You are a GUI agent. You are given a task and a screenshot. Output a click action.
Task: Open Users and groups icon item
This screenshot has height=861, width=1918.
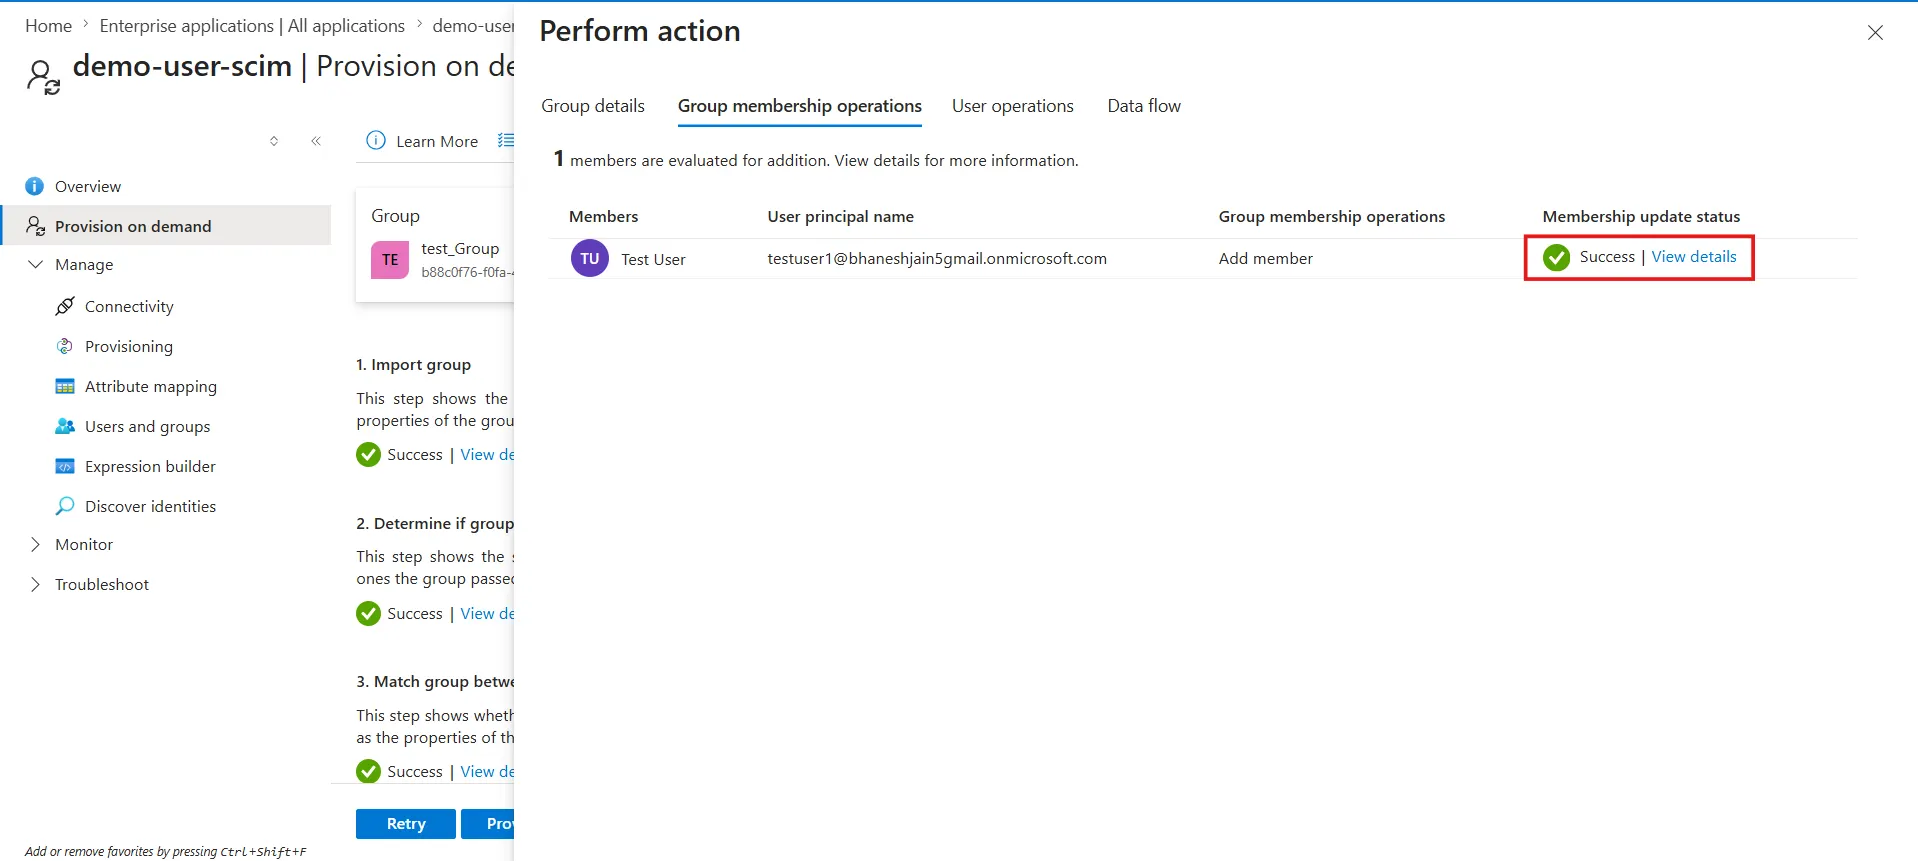(65, 426)
